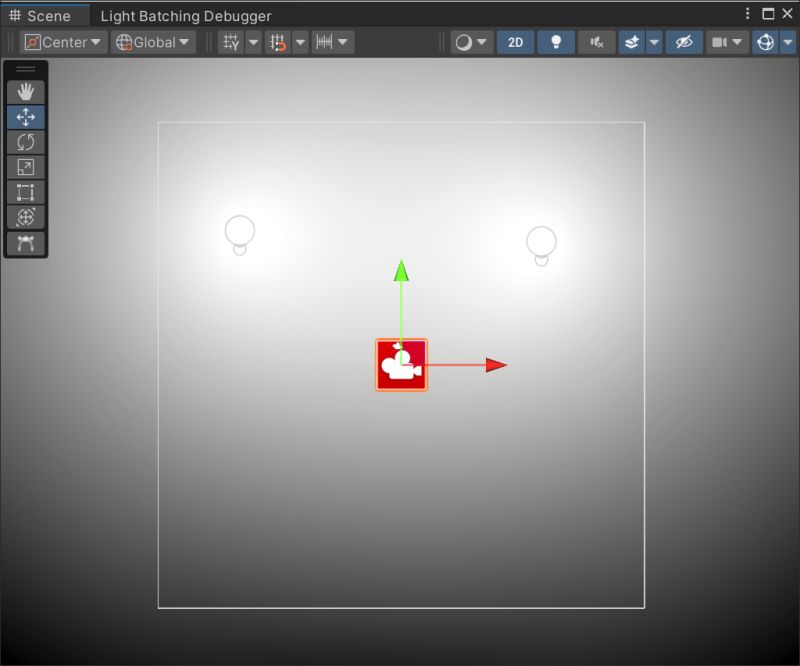The height and width of the screenshot is (666, 800).
Task: Click the red X-axis move arrow
Action: coord(496,365)
